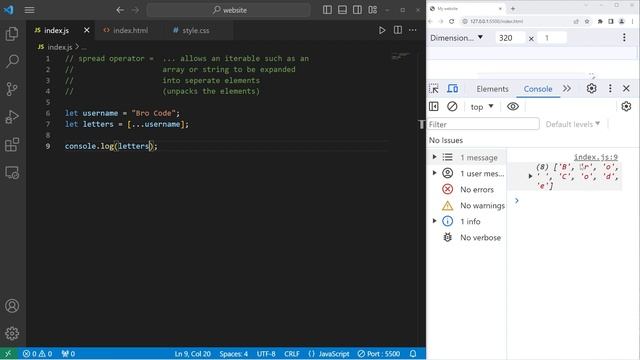This screenshot has width=640, height=360.
Task: Open the Dimensions device dropdown
Action: tap(456, 38)
